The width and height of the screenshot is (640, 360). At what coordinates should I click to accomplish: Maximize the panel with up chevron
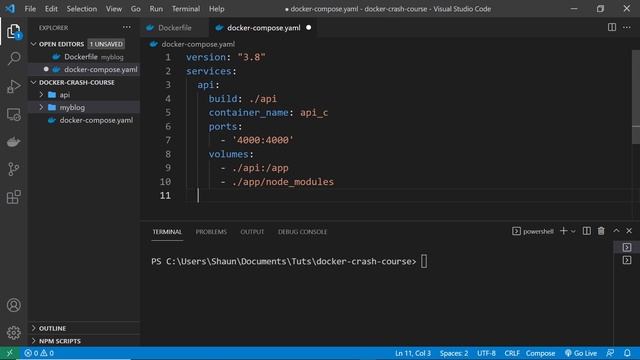click(616, 231)
